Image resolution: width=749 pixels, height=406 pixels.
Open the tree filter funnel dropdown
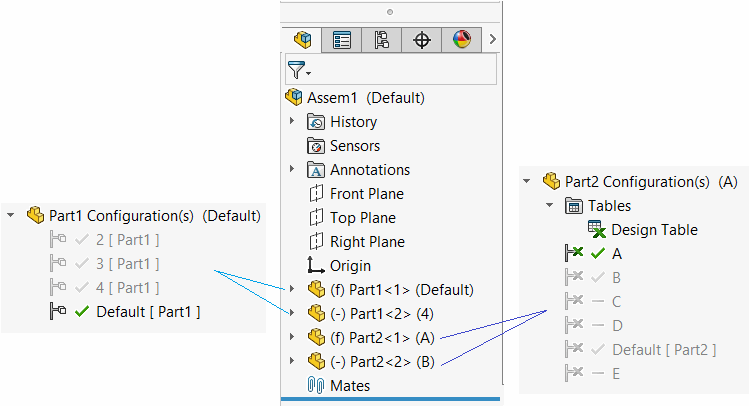[299, 70]
